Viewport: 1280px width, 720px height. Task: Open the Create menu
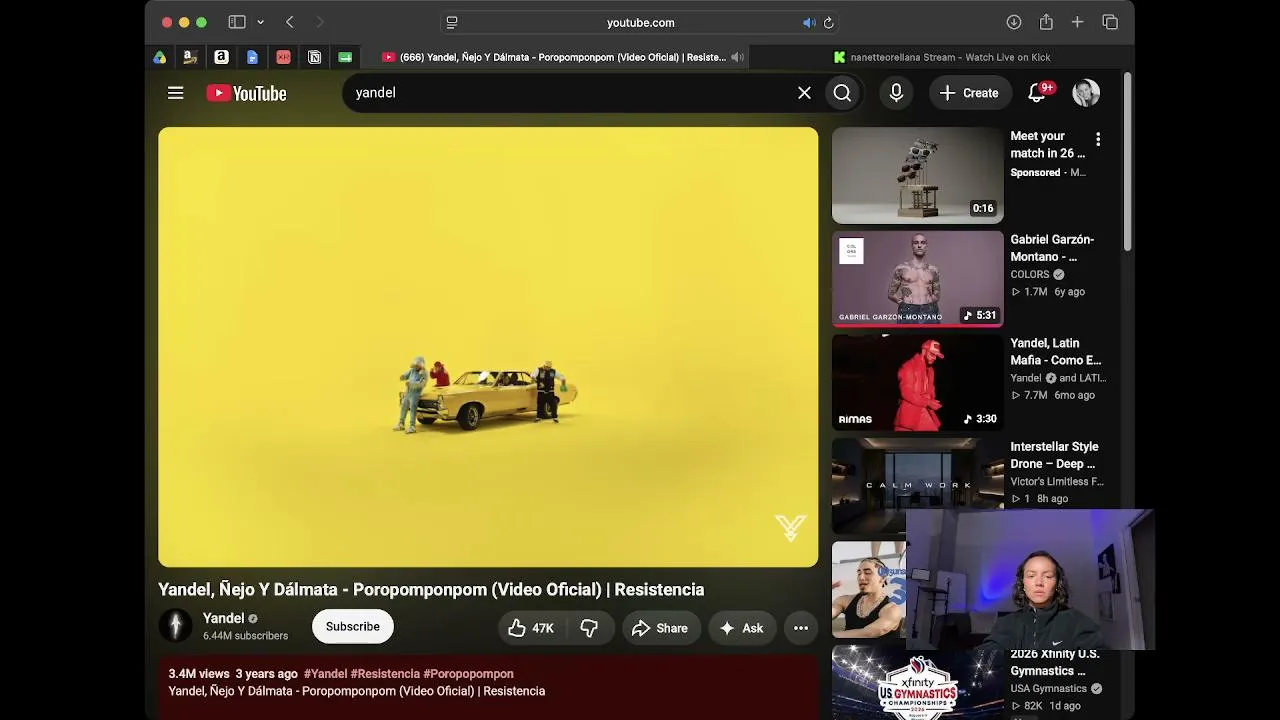[x=969, y=93]
